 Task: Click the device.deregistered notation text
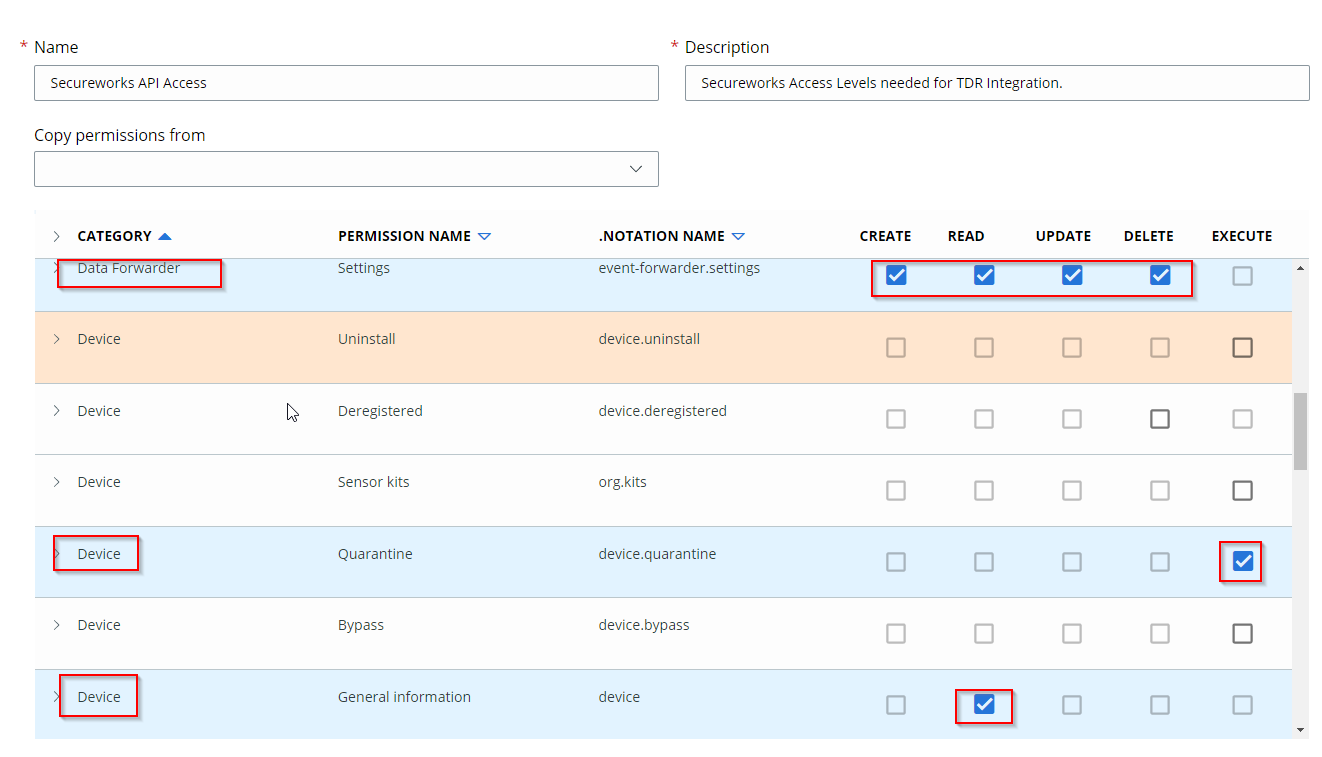click(x=662, y=411)
